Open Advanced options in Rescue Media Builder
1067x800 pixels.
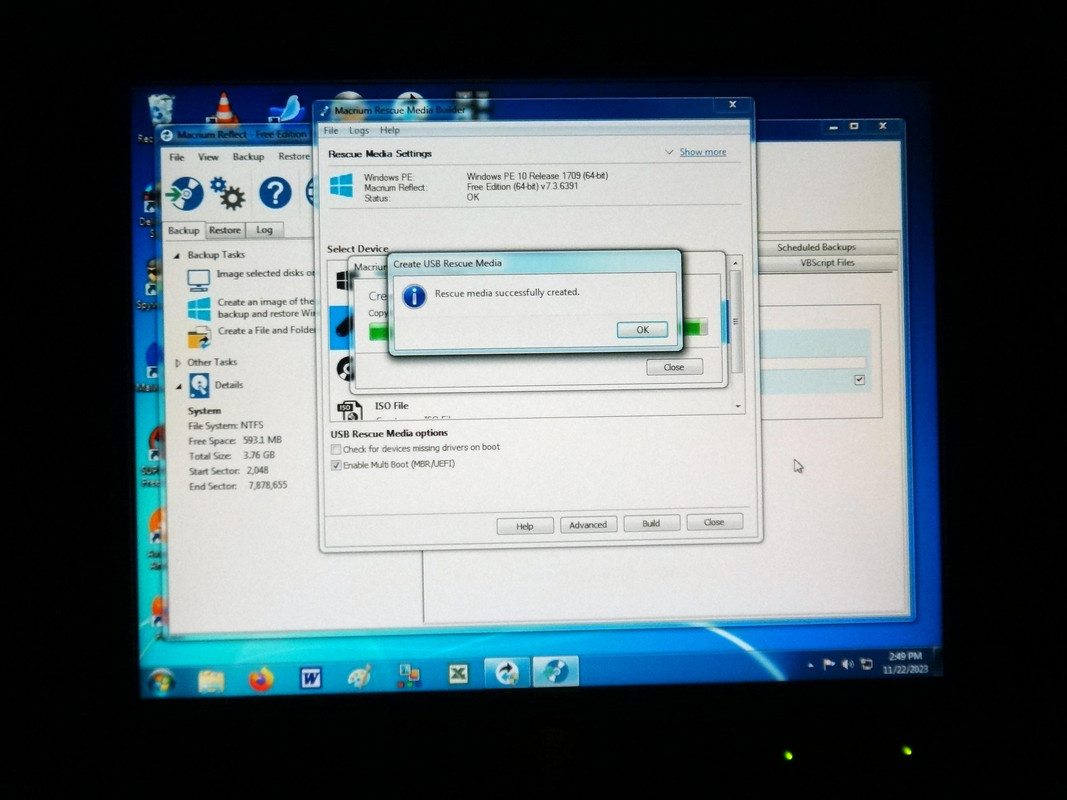pos(588,524)
